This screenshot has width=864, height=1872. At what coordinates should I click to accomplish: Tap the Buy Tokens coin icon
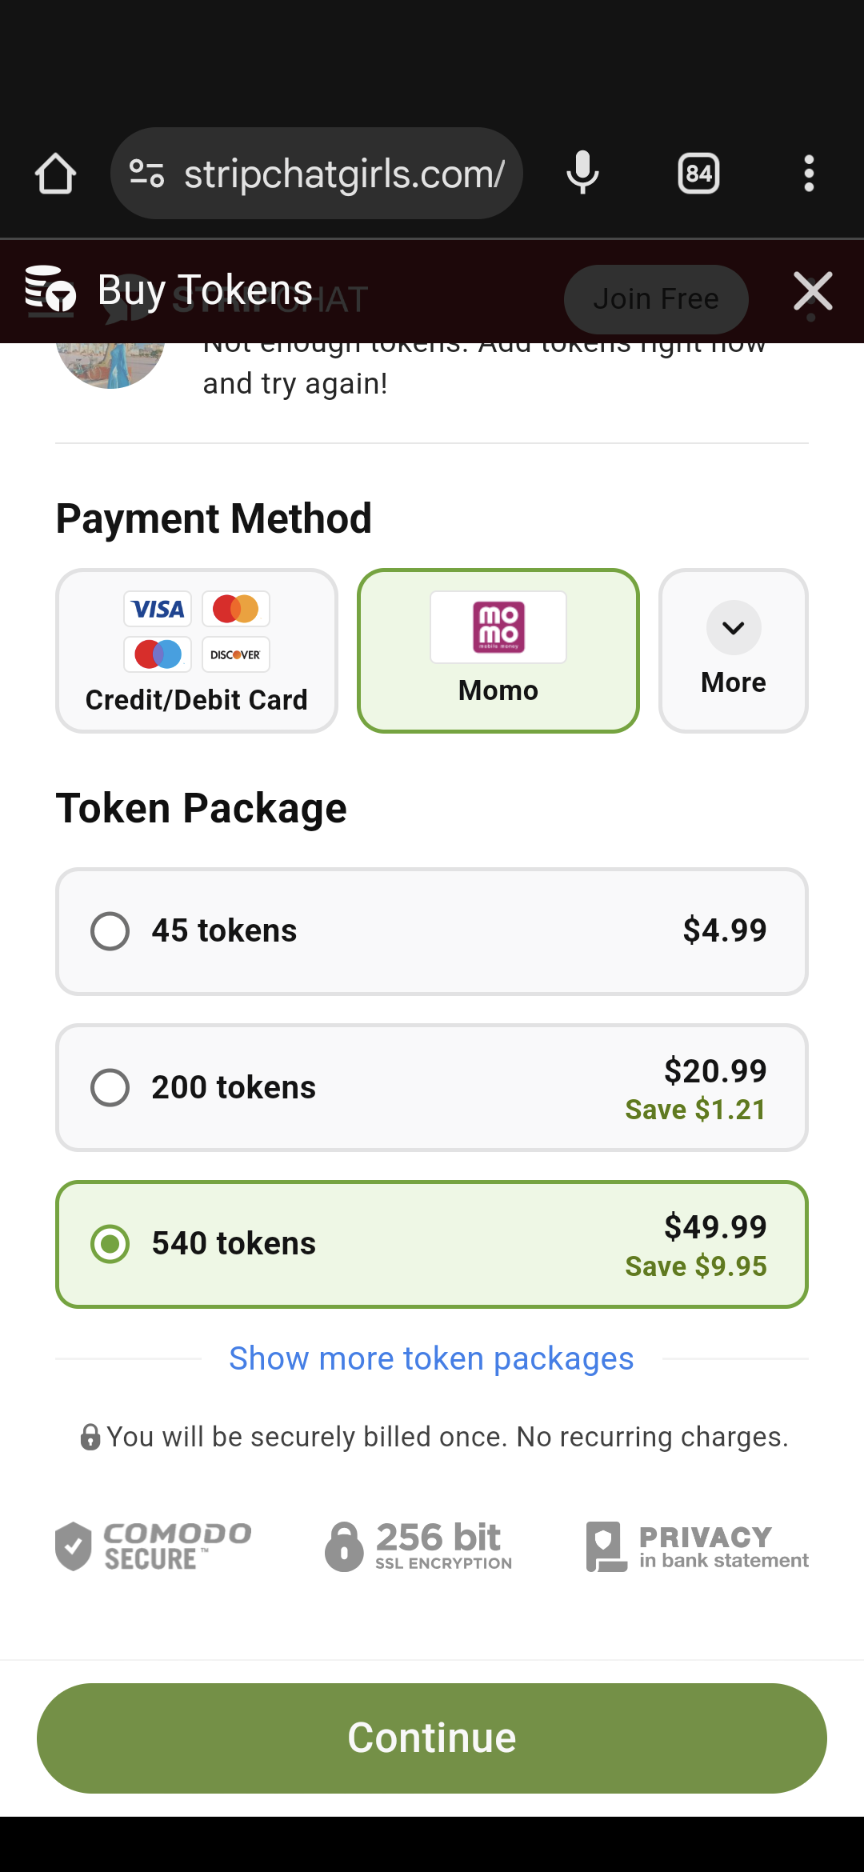point(50,290)
